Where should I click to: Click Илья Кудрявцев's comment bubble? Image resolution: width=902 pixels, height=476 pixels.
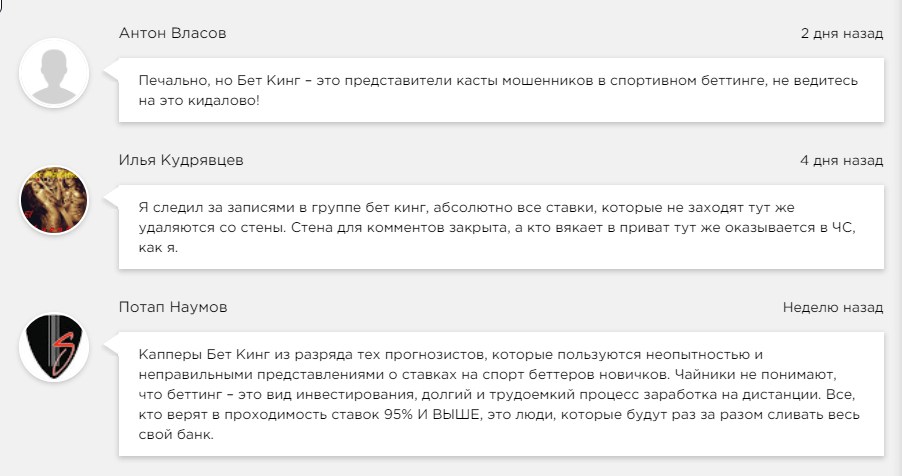pos(500,226)
